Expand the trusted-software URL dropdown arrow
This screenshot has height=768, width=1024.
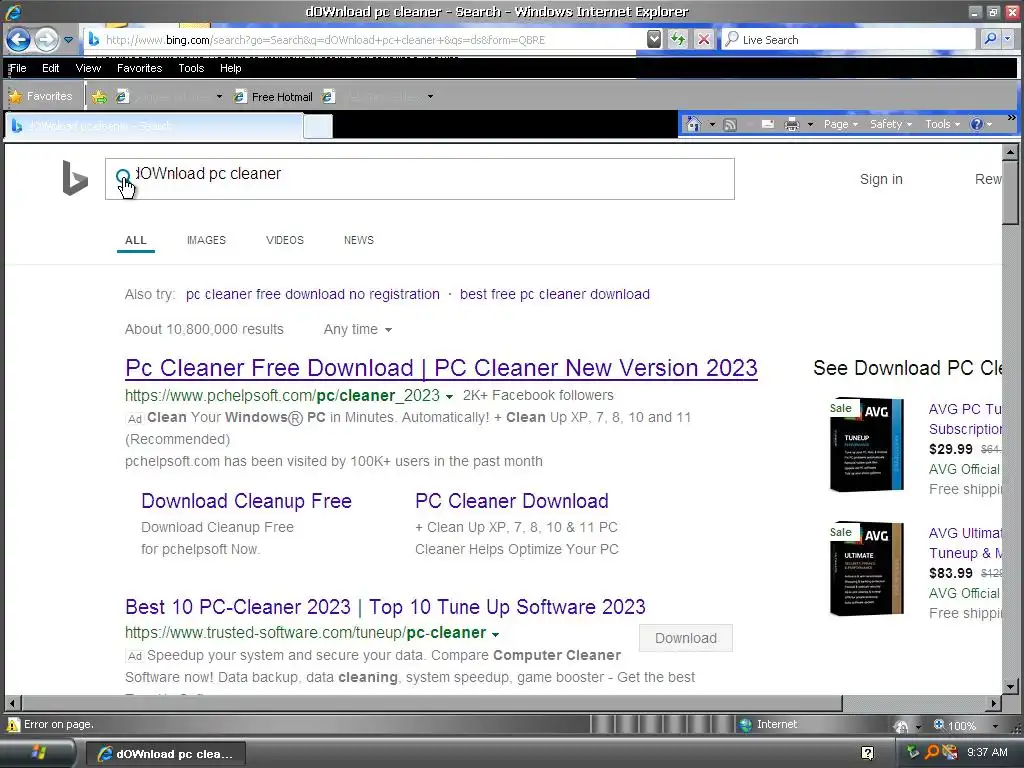(x=496, y=634)
